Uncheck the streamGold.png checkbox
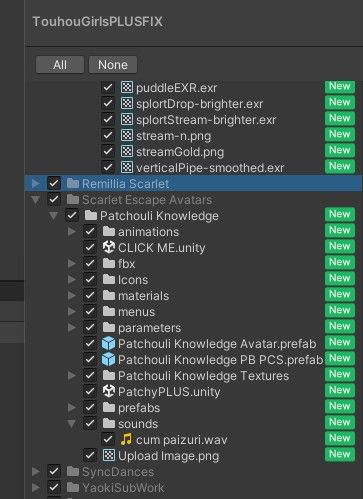Image resolution: width=363 pixels, height=499 pixels. click(x=108, y=152)
